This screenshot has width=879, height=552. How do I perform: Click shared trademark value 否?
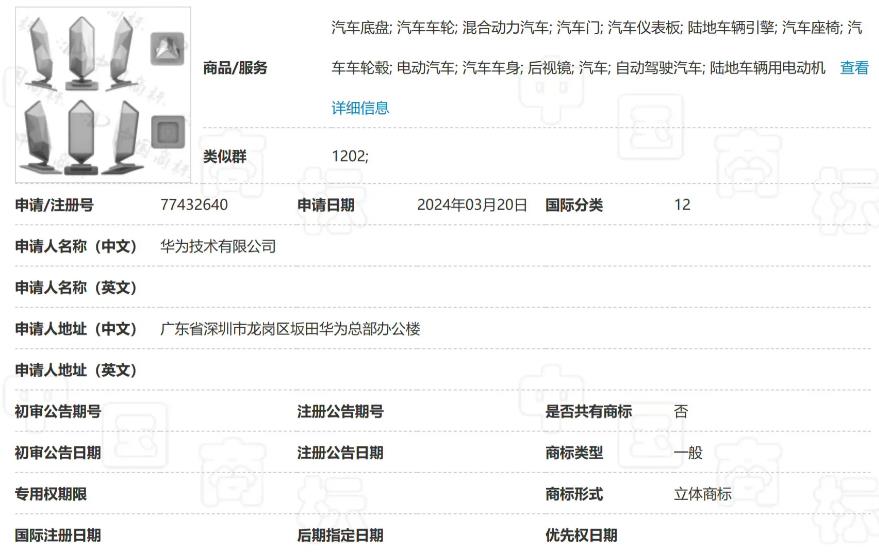tap(681, 411)
